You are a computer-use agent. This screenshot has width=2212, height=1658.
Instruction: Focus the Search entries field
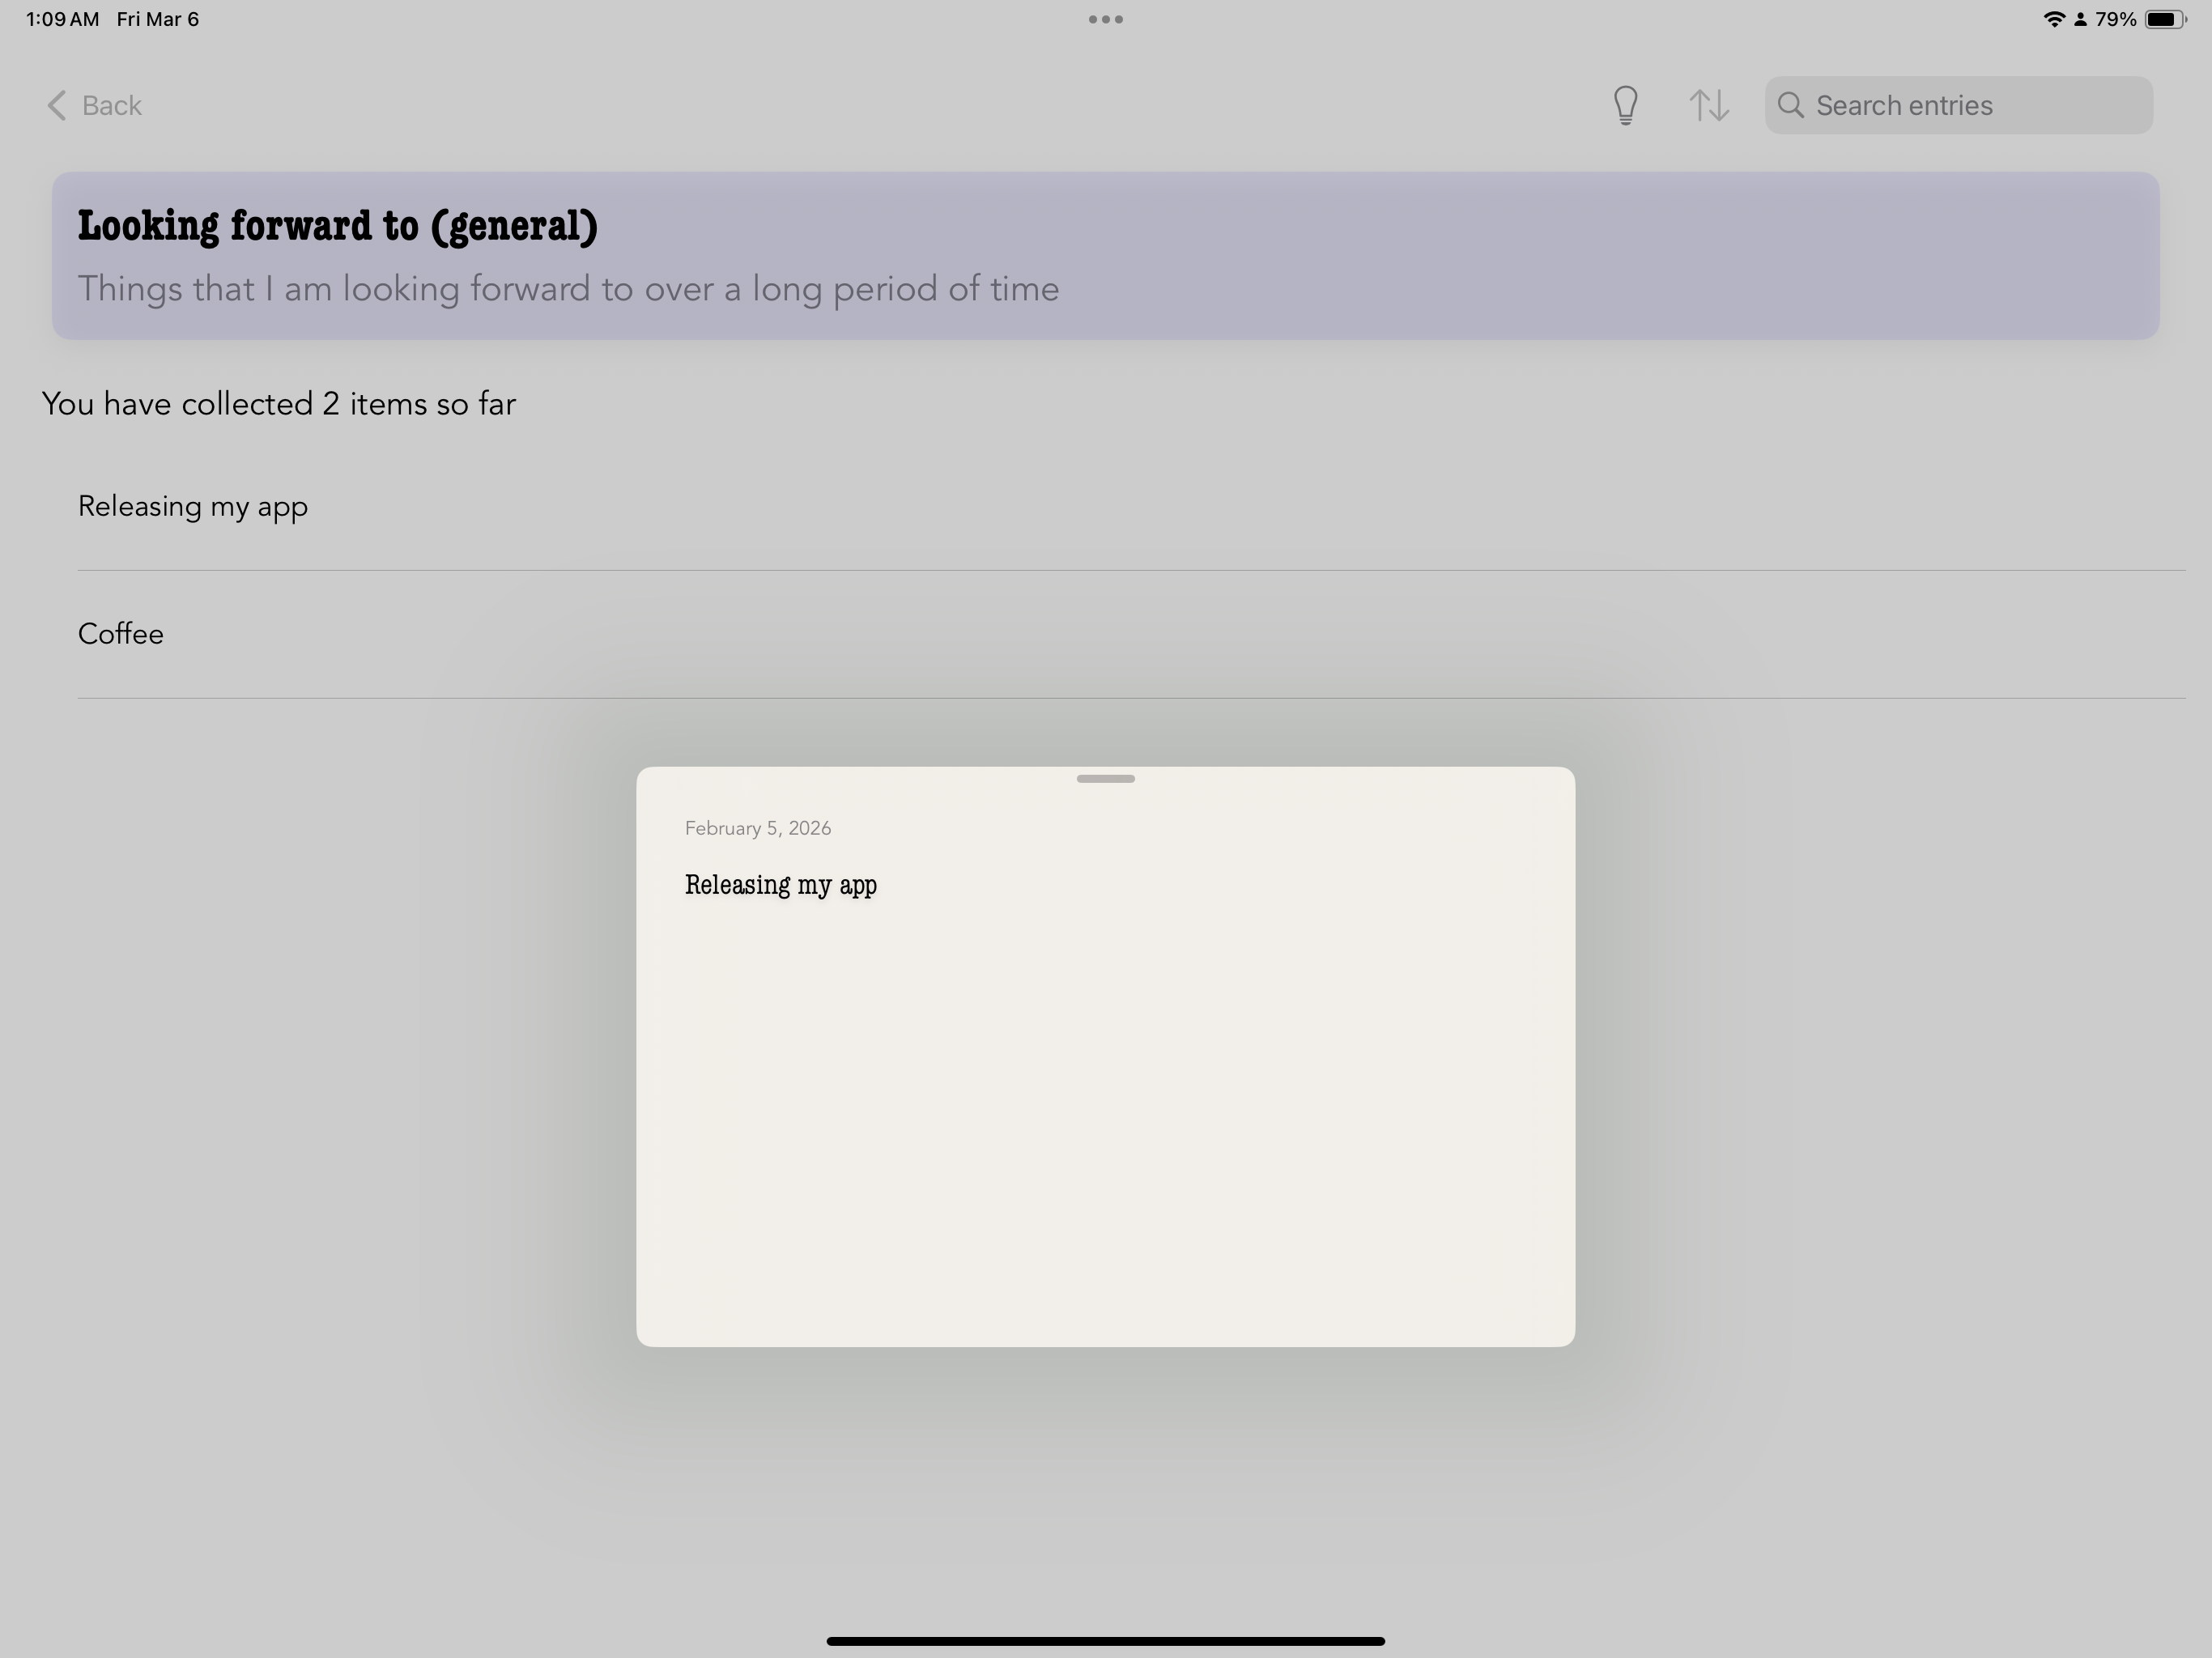click(1958, 105)
